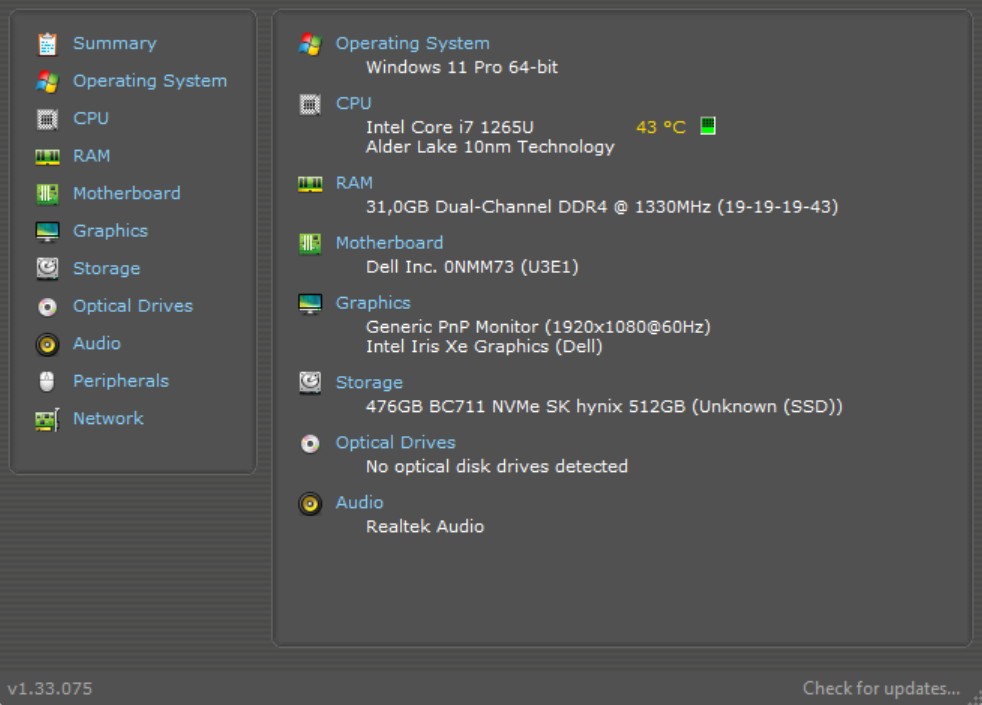Go to Optical Drives in sidebar
This screenshot has width=982, height=705.
pos(132,306)
